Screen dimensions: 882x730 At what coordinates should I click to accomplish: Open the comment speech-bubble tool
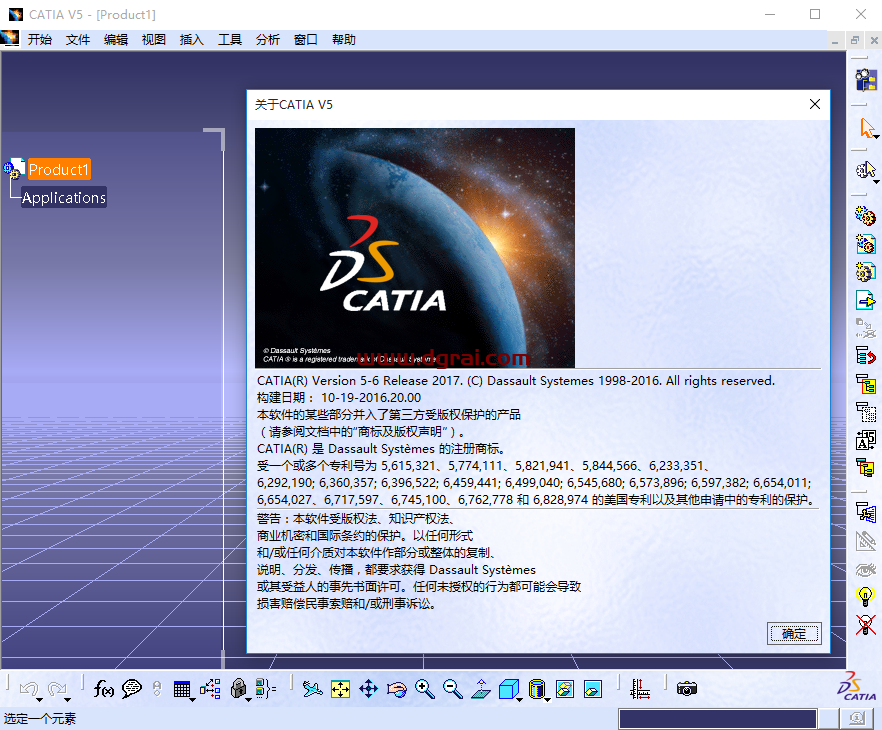132,688
